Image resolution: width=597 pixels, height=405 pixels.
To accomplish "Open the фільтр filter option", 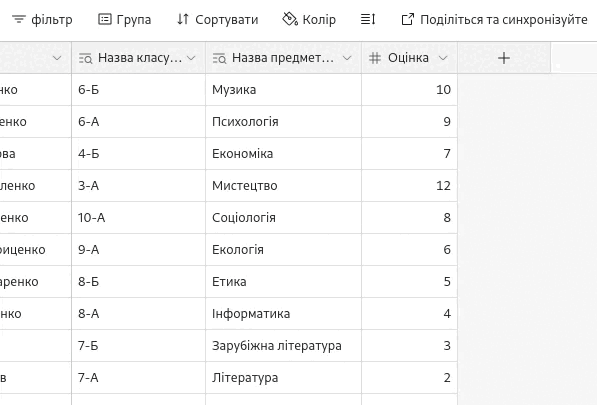I will 42,19.
